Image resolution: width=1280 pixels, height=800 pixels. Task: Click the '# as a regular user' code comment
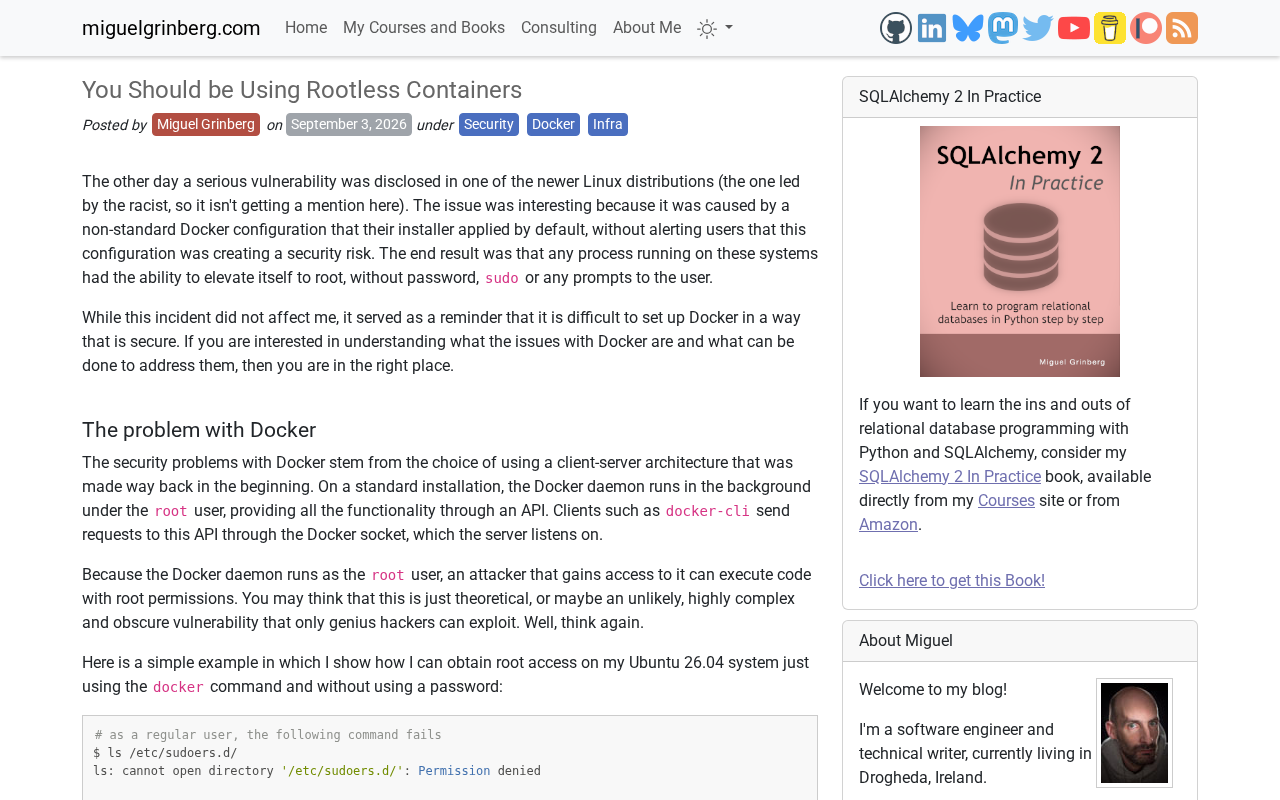click(x=268, y=735)
